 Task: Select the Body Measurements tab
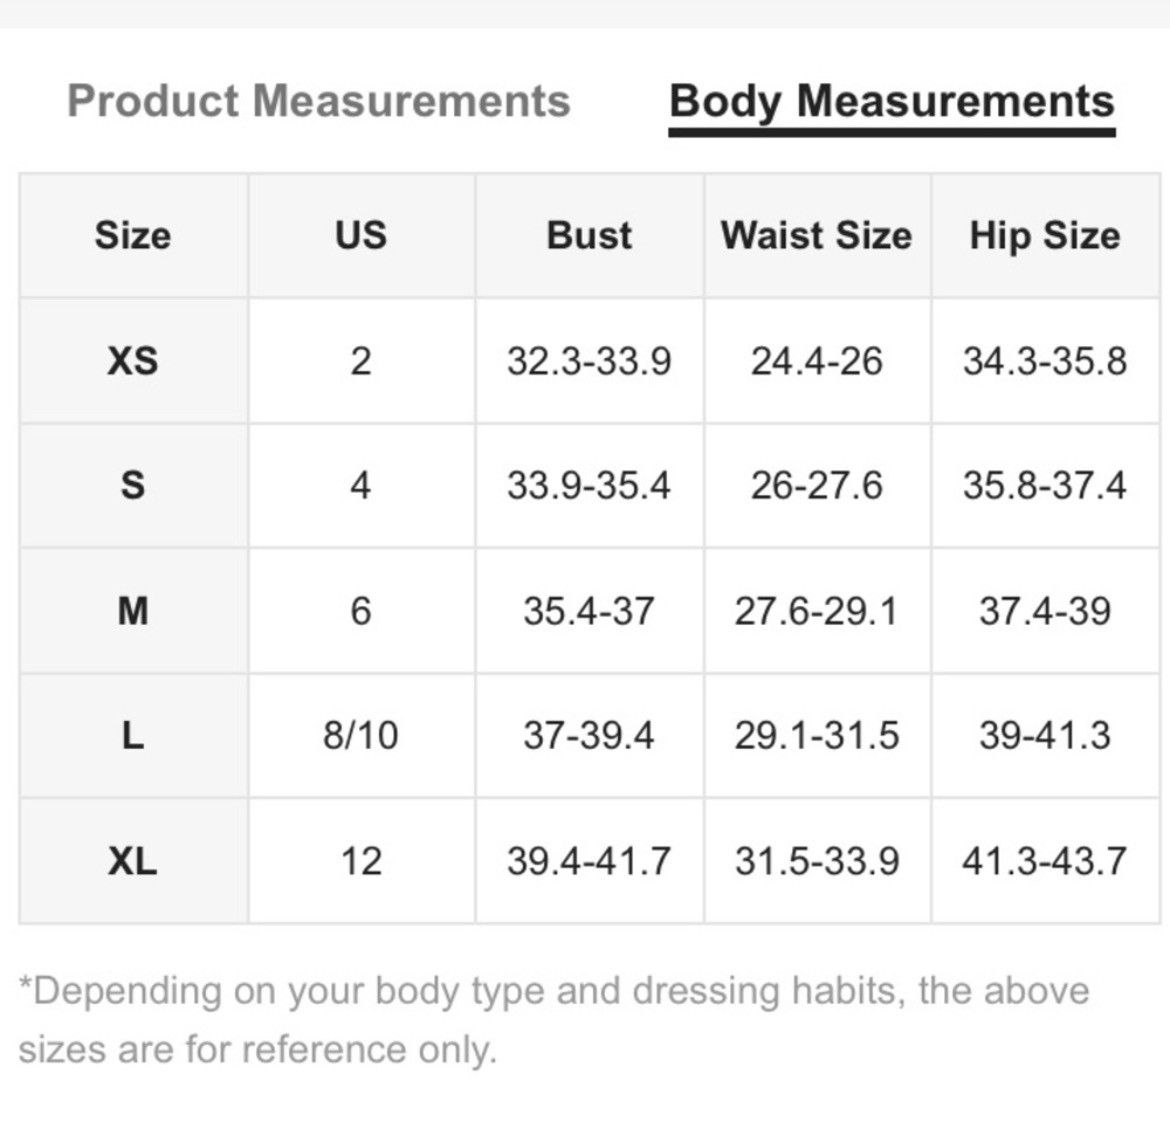point(892,102)
